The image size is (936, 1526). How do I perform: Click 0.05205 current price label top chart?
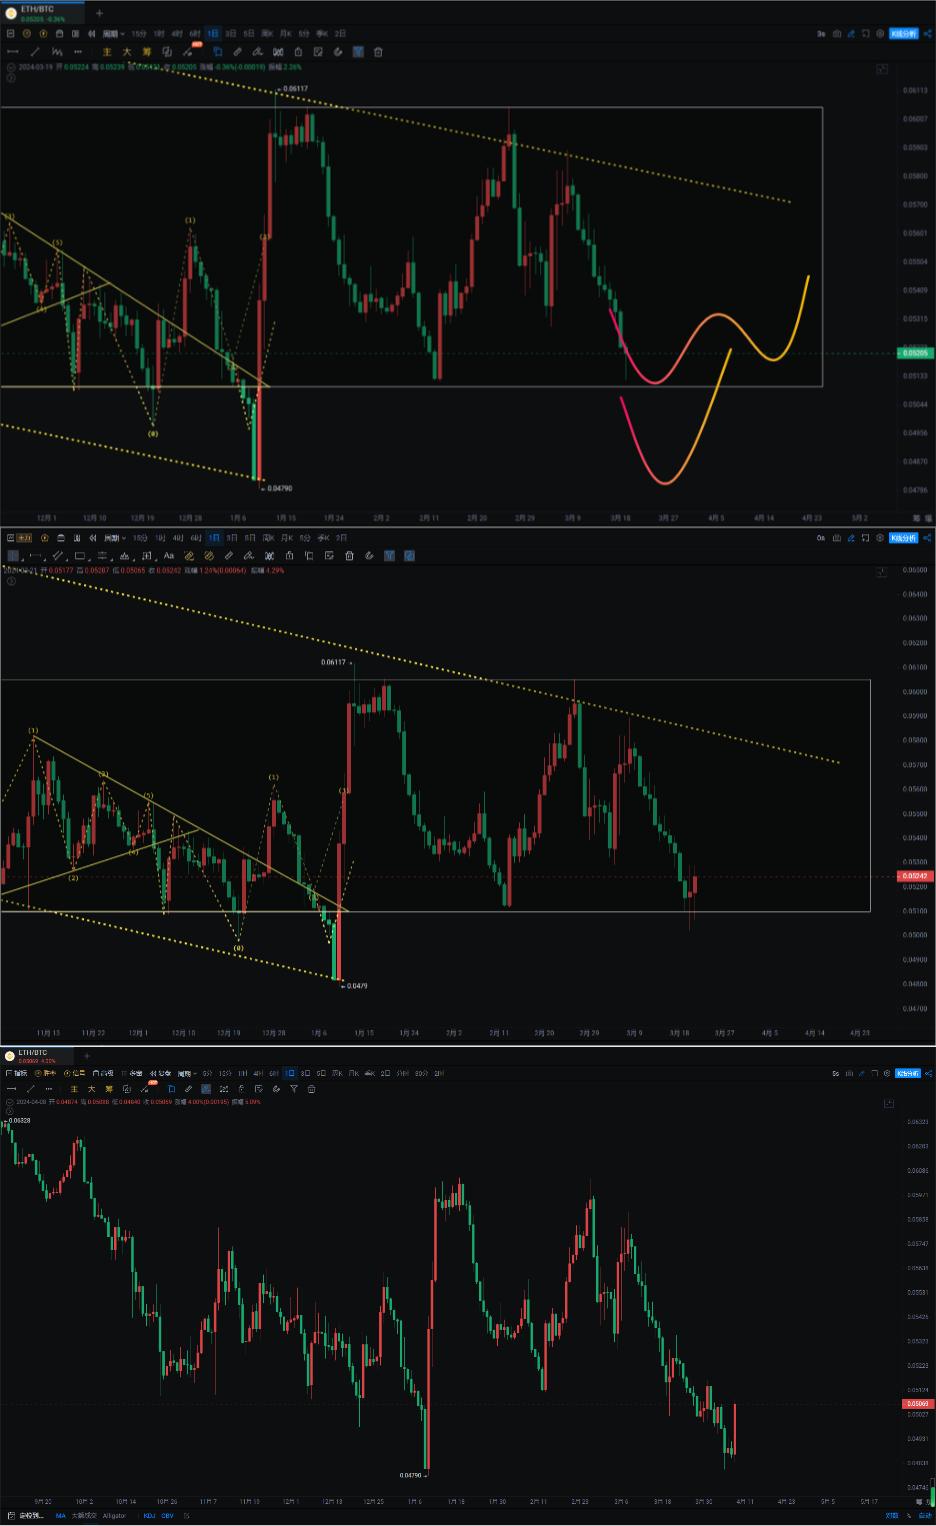(x=915, y=353)
